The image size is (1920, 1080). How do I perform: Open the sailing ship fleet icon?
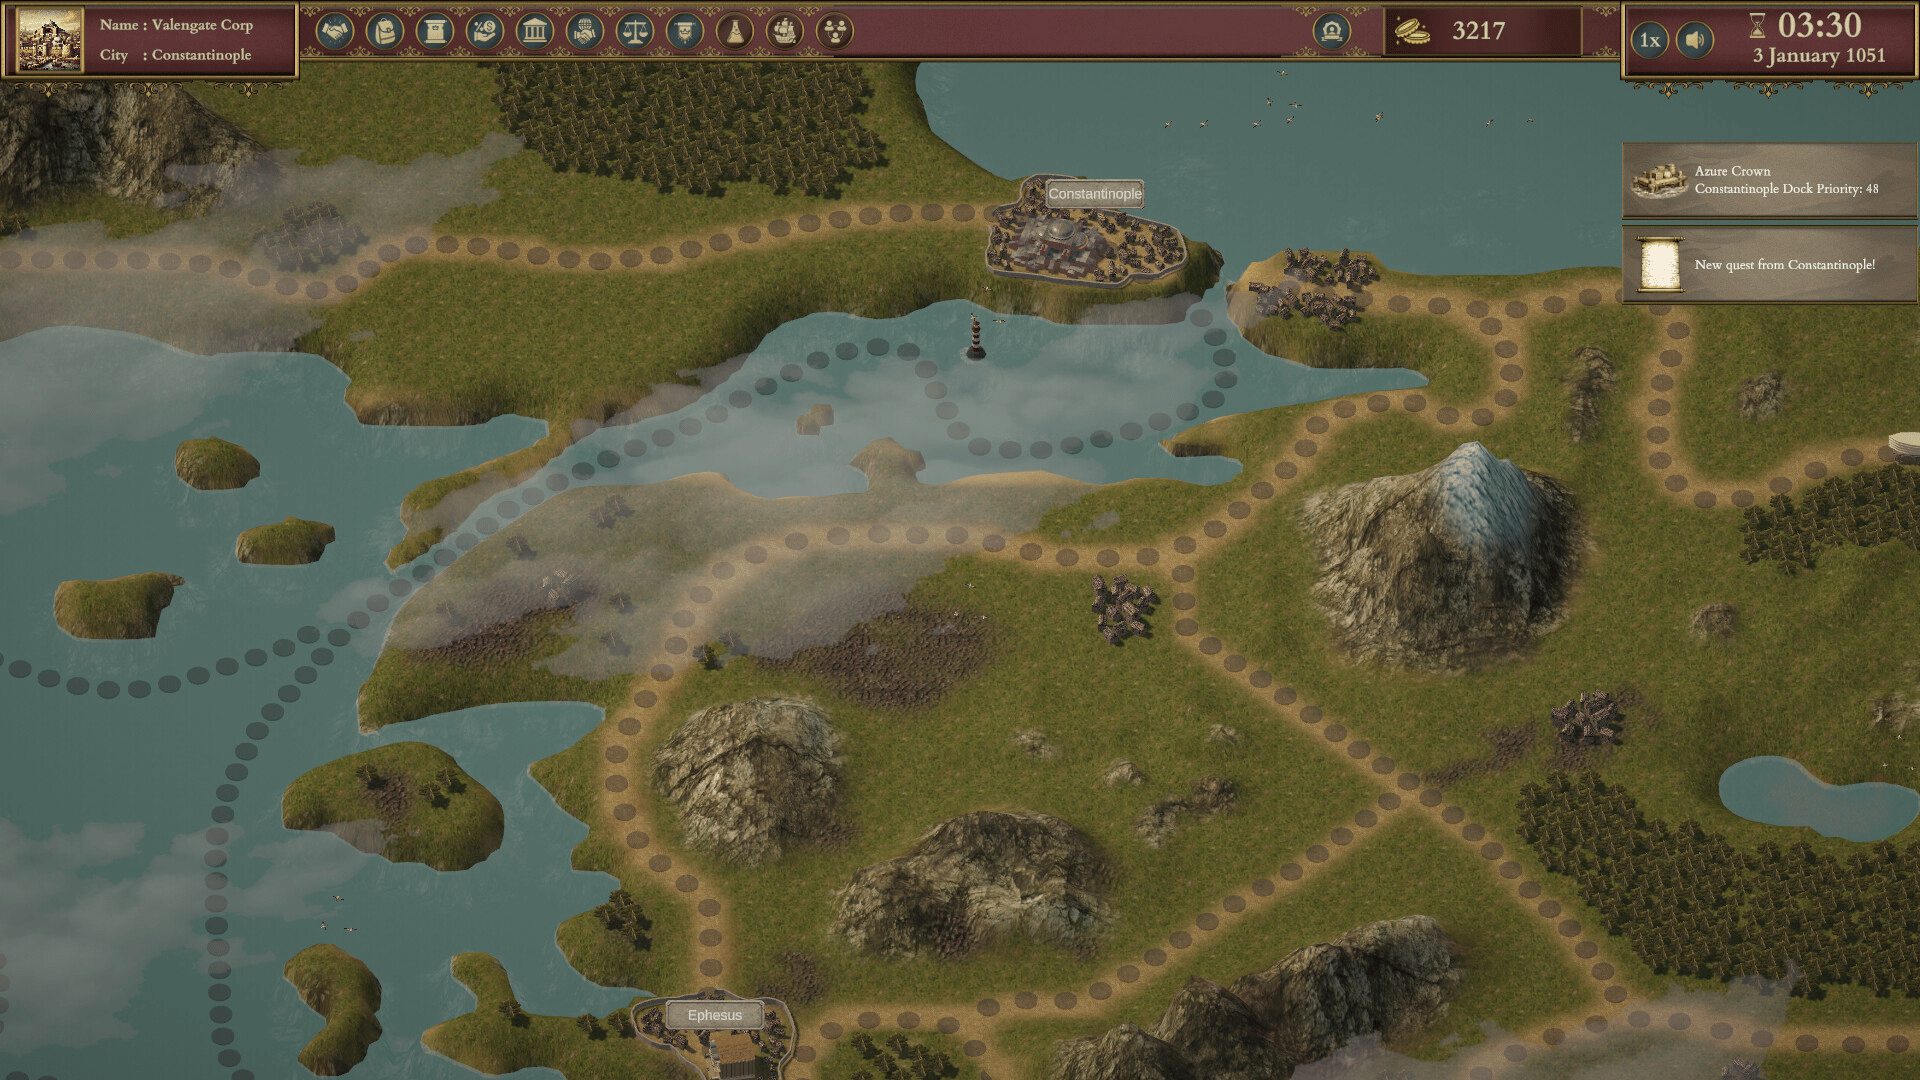click(785, 32)
